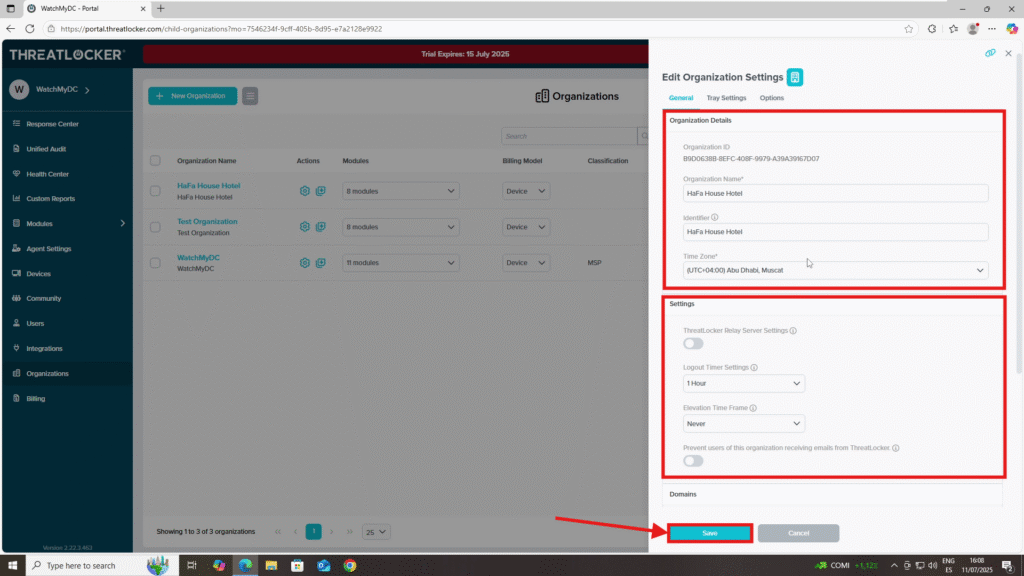Screen dimensions: 1024x576
Task: Check the WatchMyDC row checkbox
Action: [155, 263]
